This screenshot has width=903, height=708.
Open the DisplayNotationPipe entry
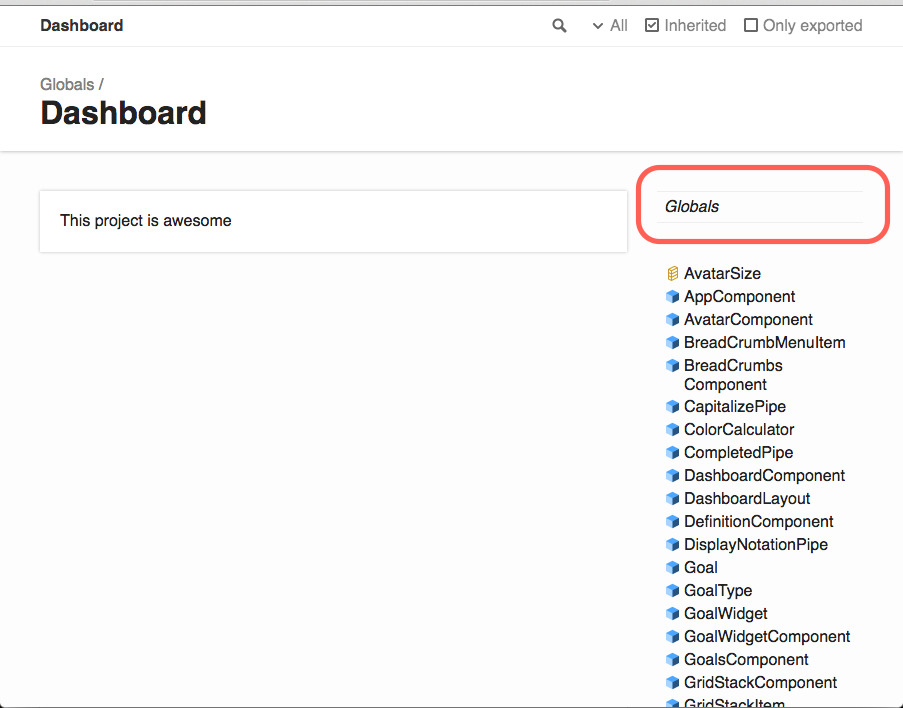tap(756, 545)
